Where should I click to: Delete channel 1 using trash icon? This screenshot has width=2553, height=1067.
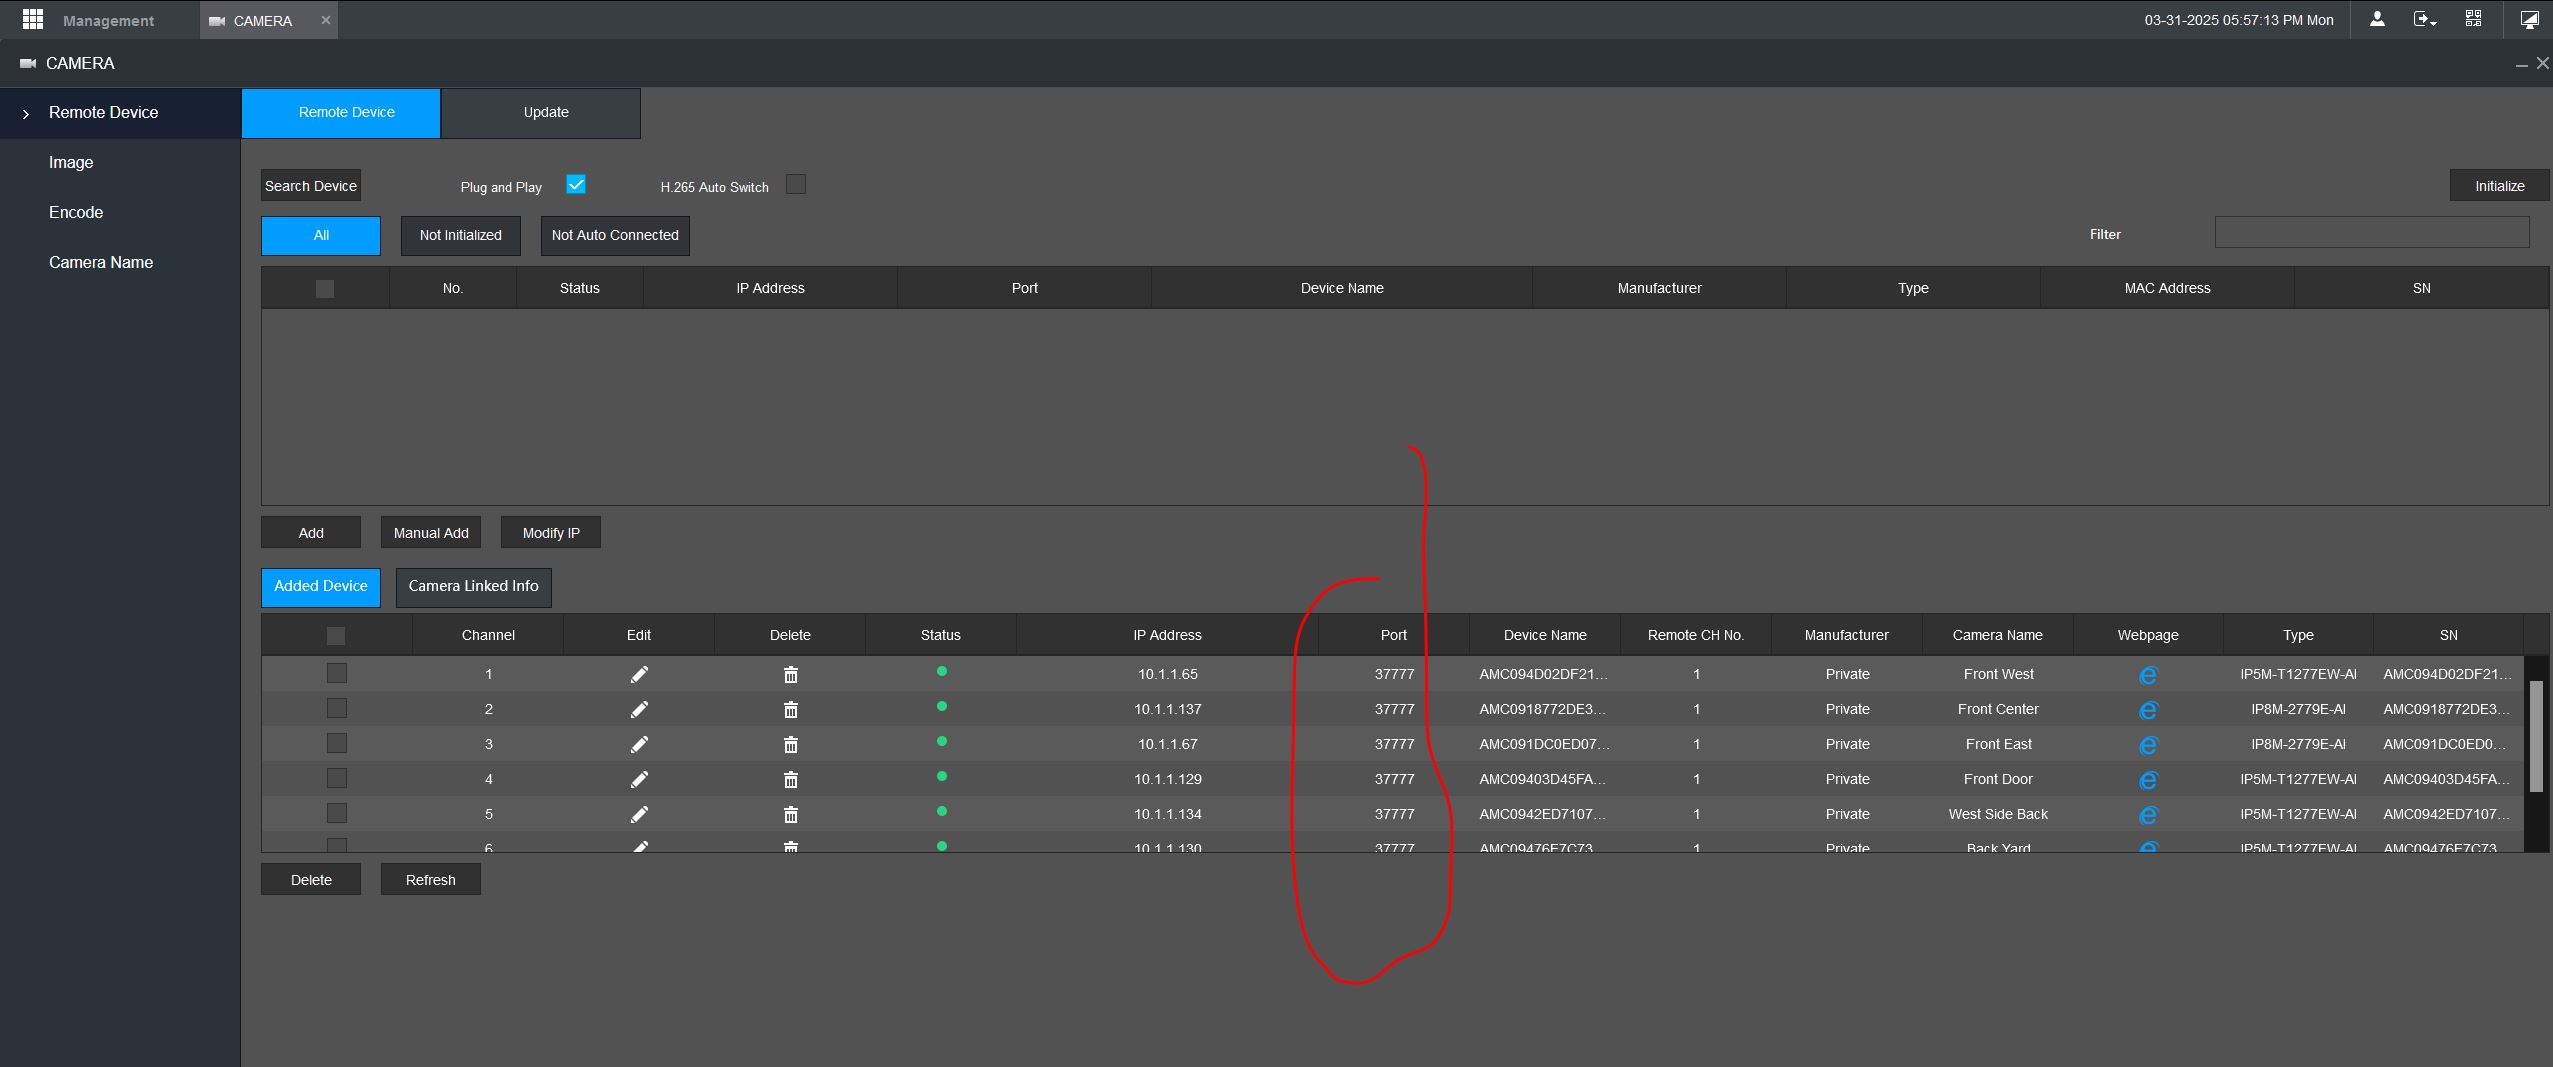(790, 675)
